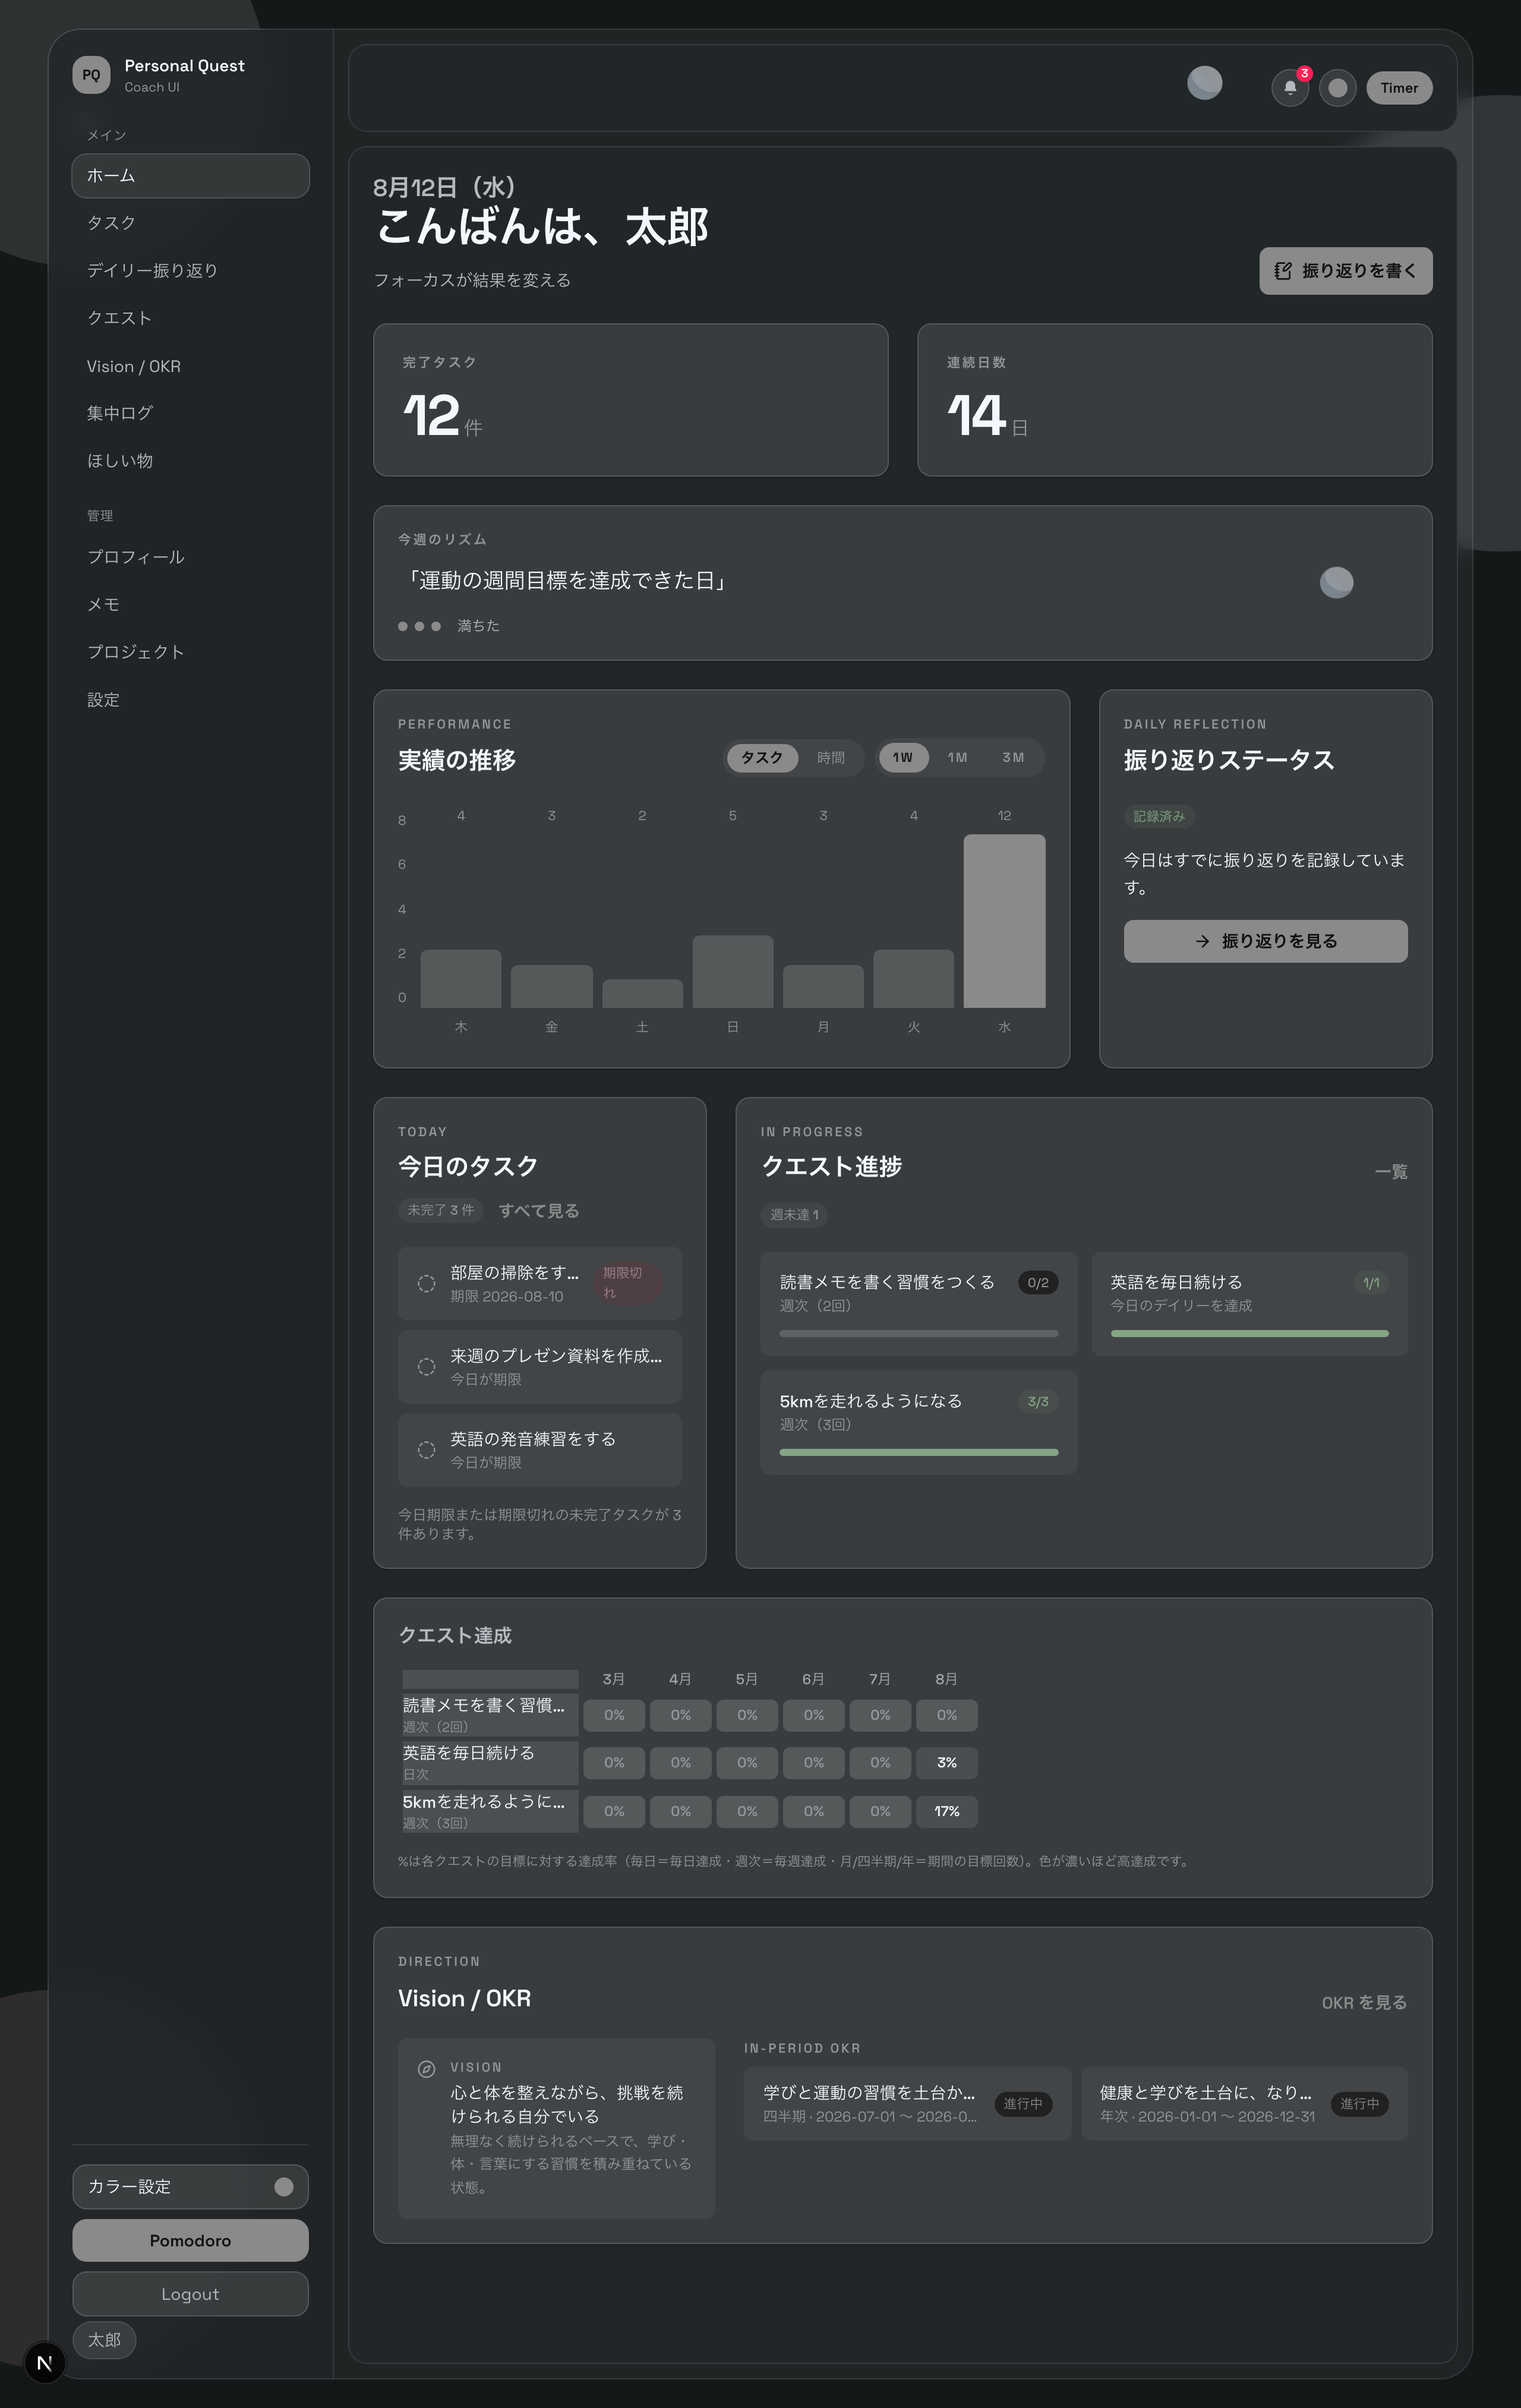1521x2408 pixels.
Task: Click the 0/2 badge on 読書メモ quest
Action: 1038,1283
